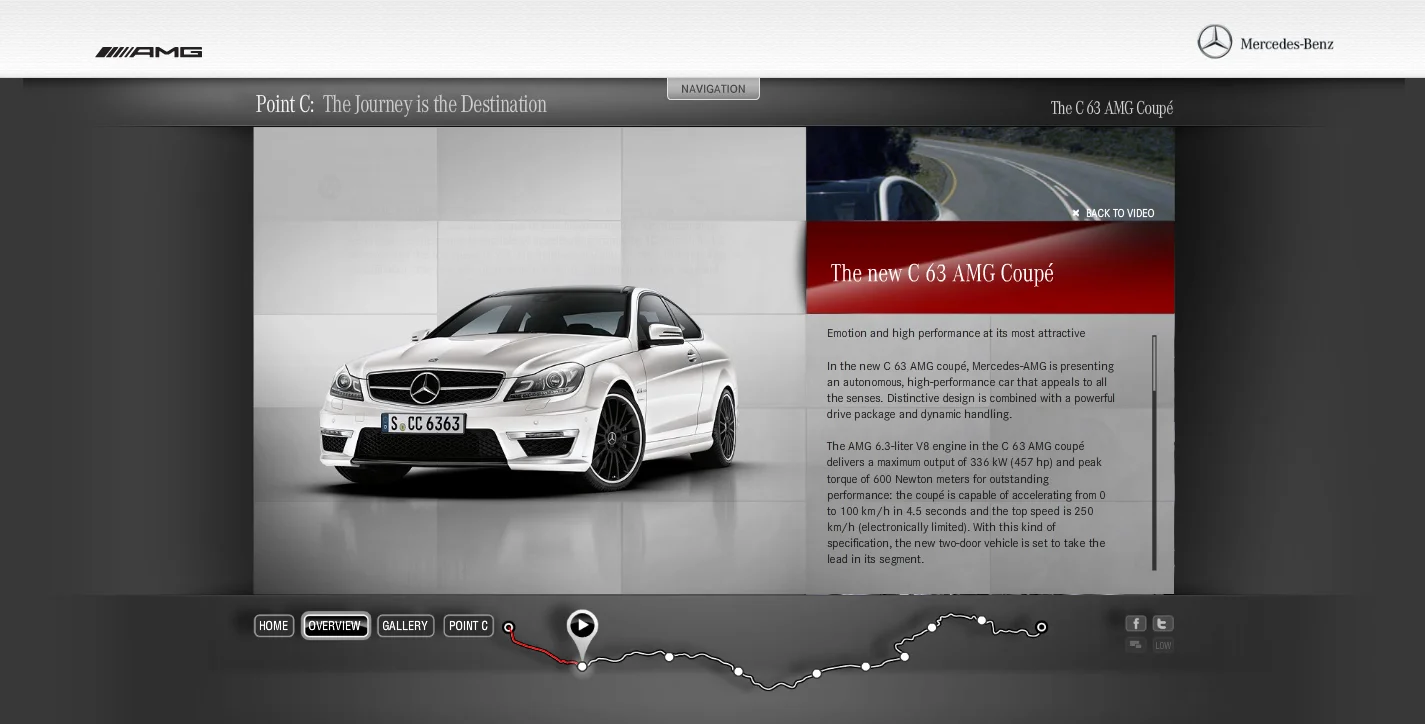The width and height of the screenshot is (1425, 724).
Task: Click 'The Journey is the Destination' heading
Action: [x=435, y=104]
